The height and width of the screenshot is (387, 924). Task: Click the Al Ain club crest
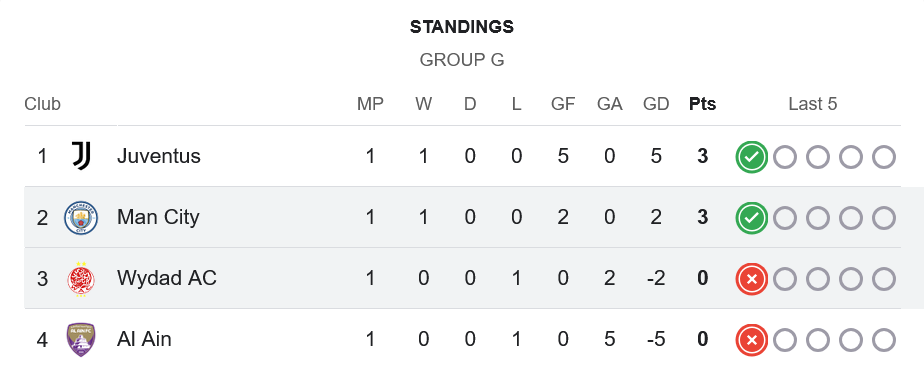pyautogui.click(x=81, y=340)
